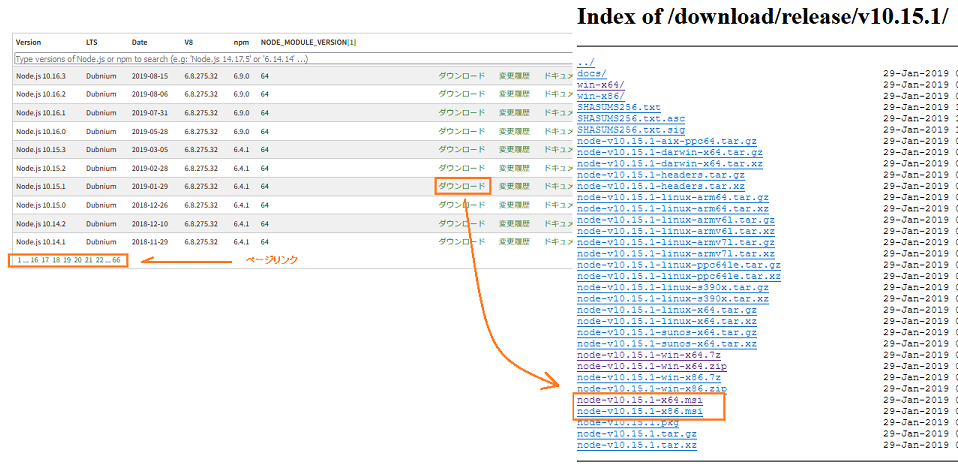Click ダウンロード for Node.js 10.15.1

point(462,186)
